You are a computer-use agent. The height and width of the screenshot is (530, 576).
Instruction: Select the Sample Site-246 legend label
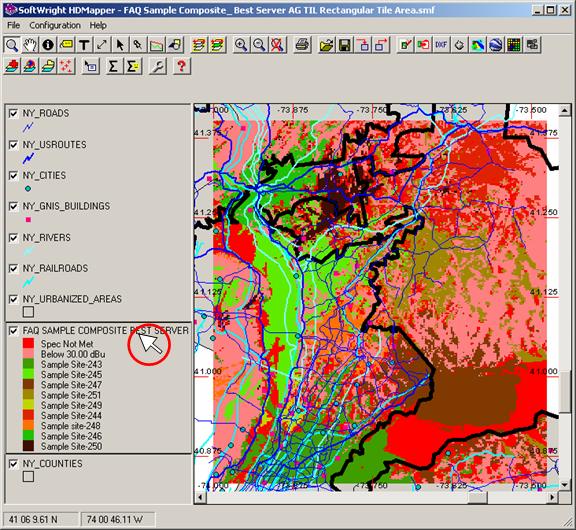[71, 436]
